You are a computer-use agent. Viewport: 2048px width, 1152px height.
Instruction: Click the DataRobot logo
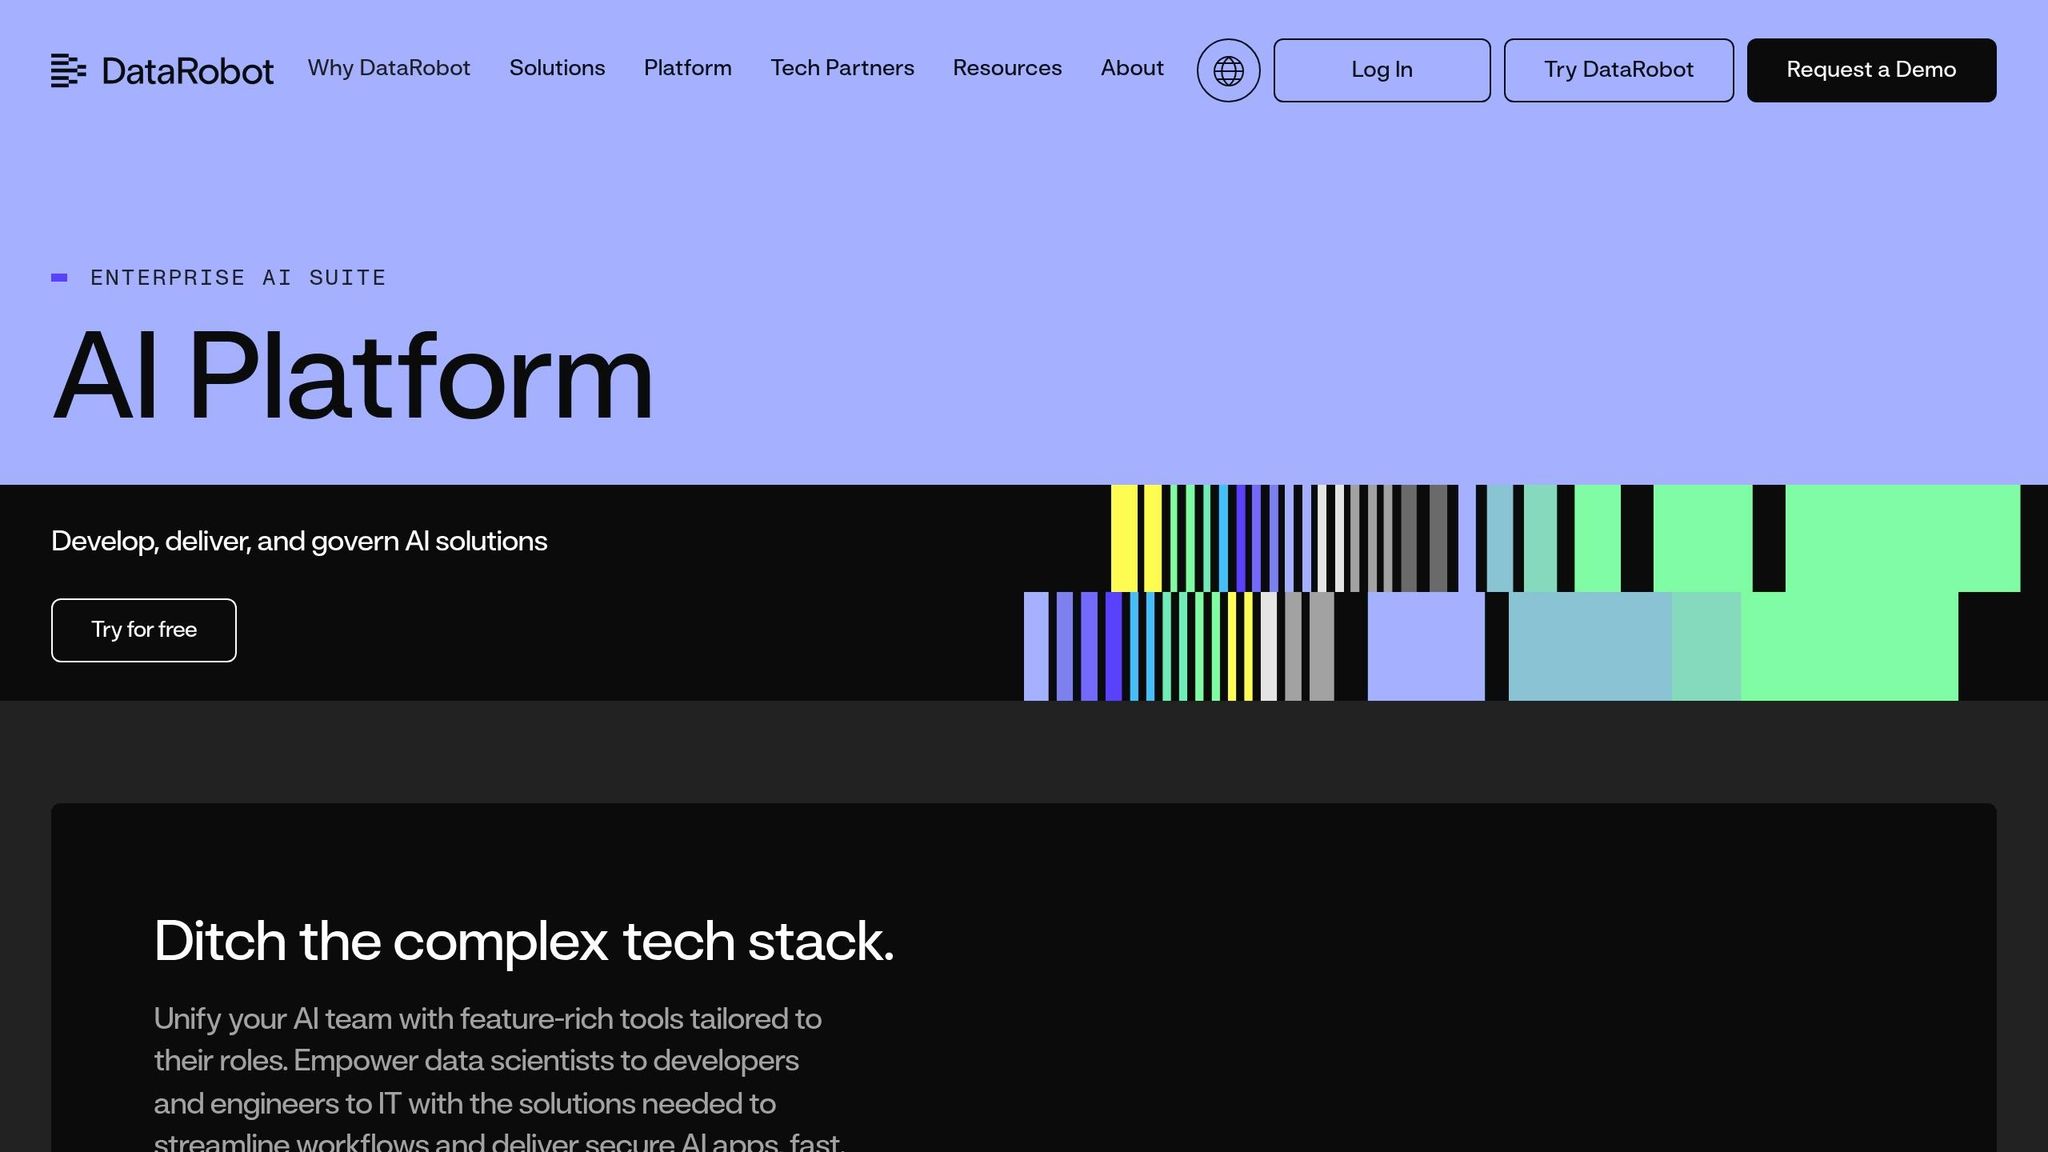click(x=162, y=70)
